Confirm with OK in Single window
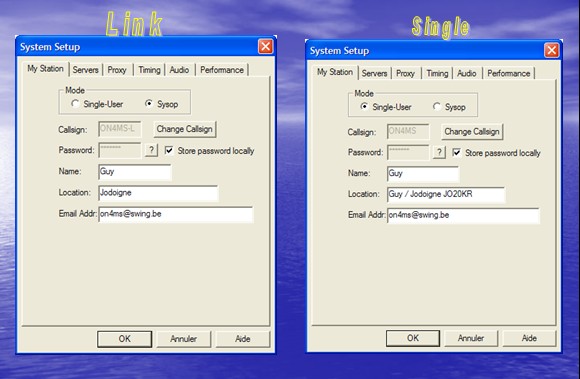 click(x=413, y=338)
